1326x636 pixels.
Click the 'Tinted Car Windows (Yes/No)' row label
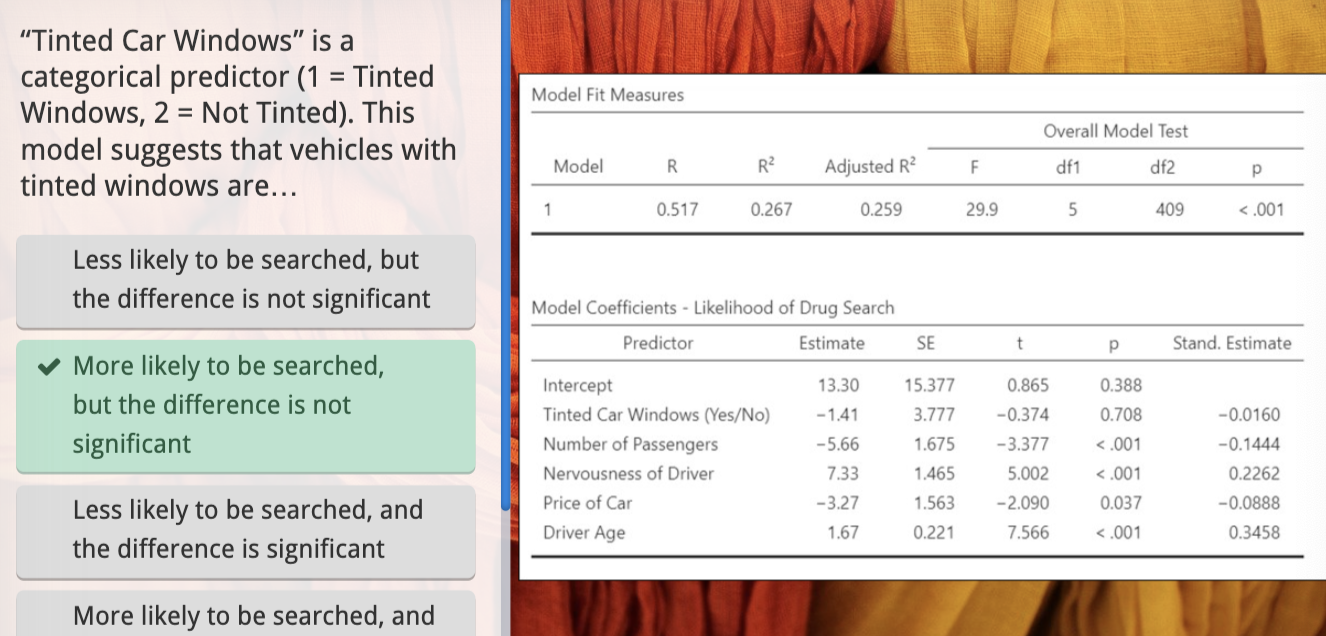[x=656, y=415]
